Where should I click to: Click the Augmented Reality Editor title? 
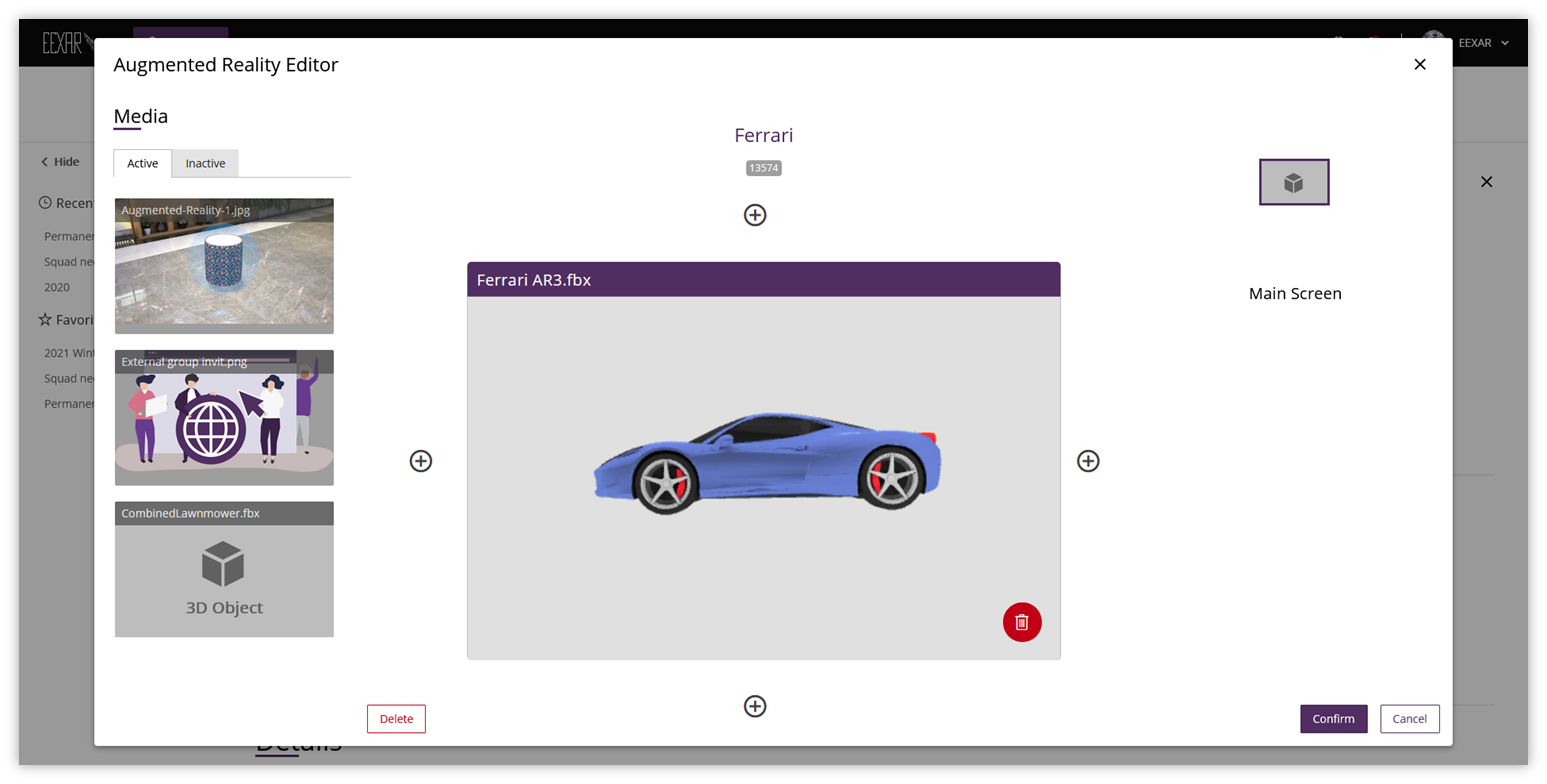tap(226, 65)
